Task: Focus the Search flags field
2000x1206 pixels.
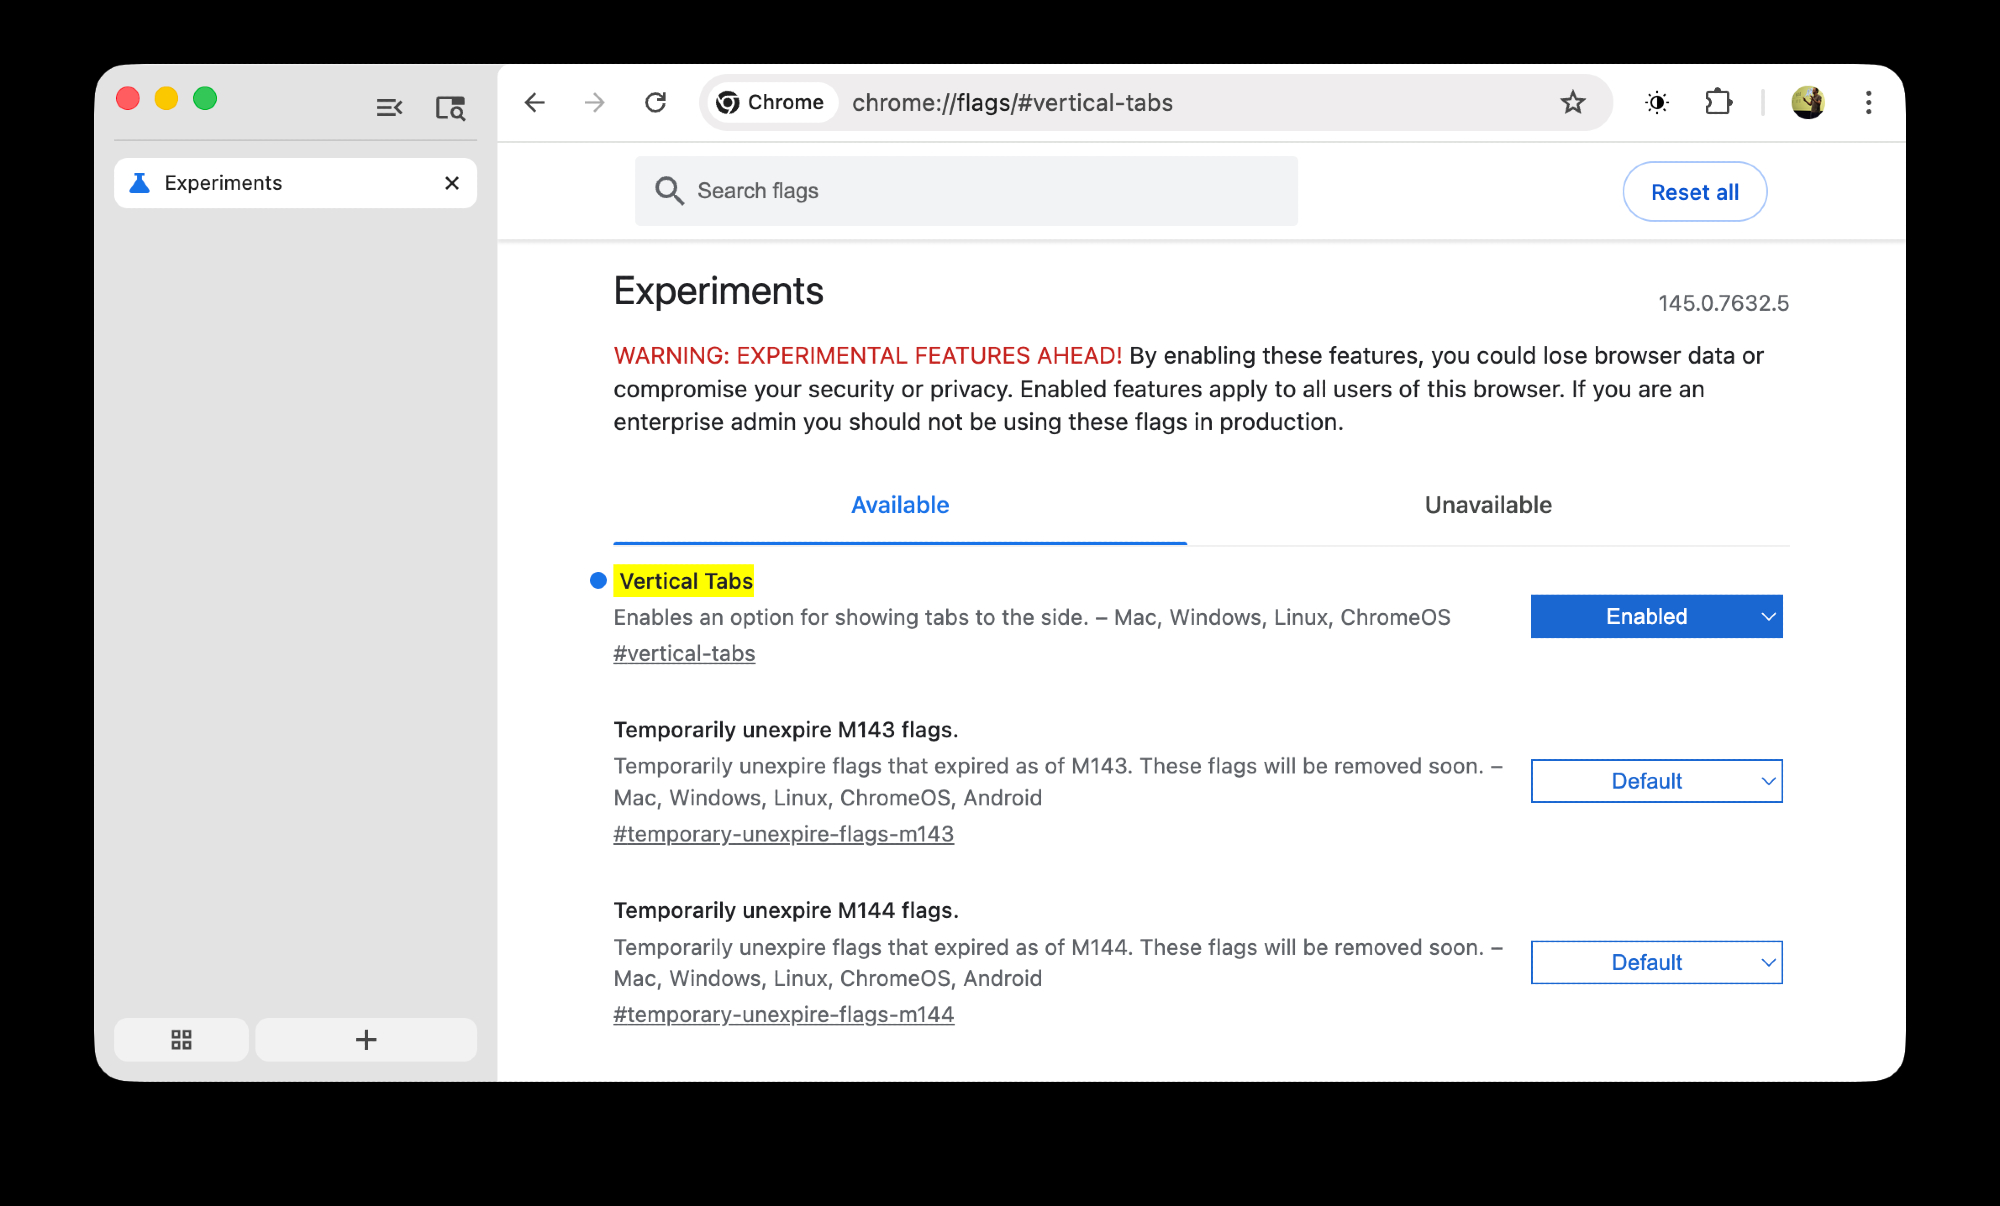Action: (x=965, y=191)
